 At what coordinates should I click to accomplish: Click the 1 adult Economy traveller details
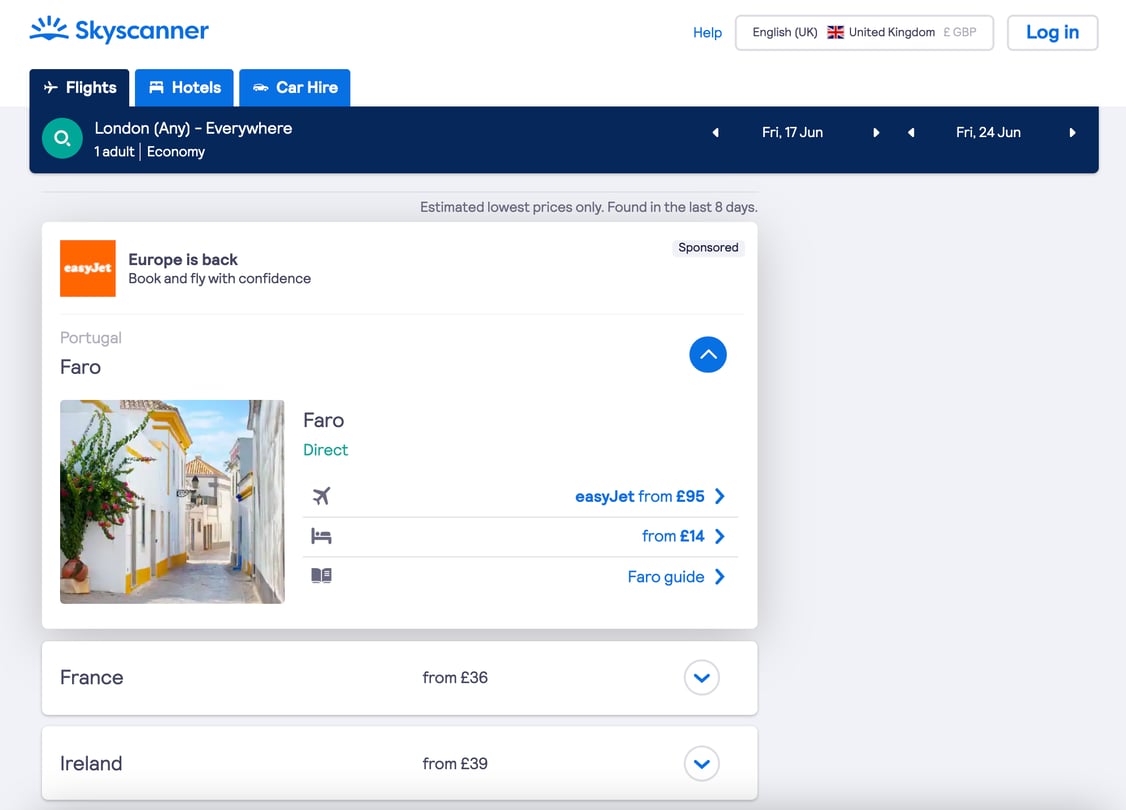149,152
